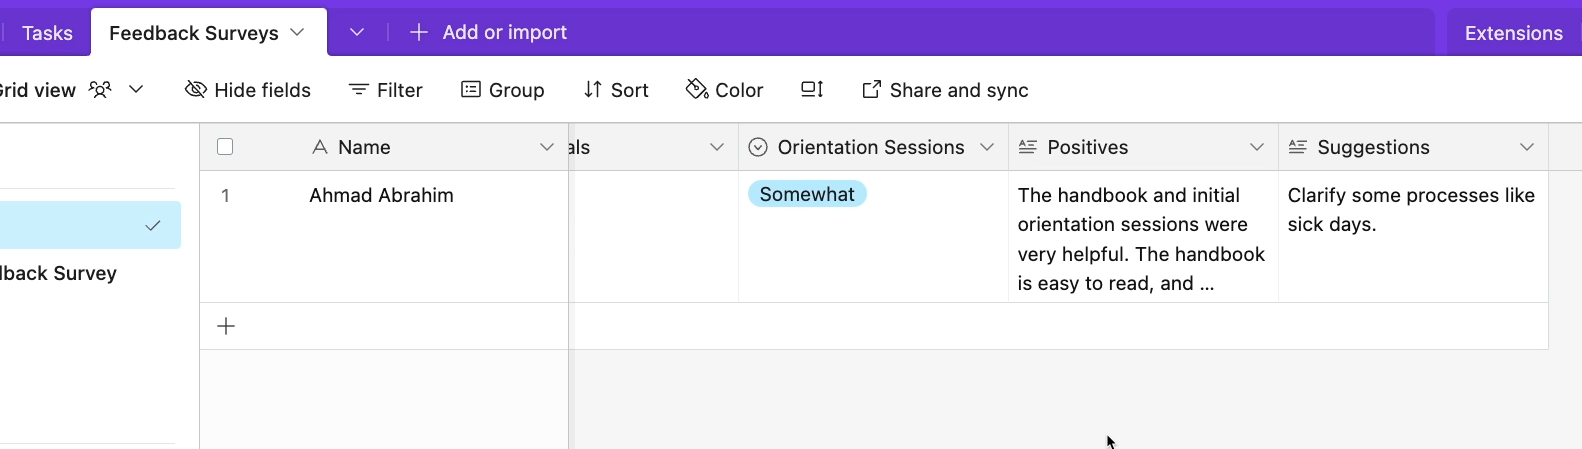Check the select-all checkbox in the header

225,147
